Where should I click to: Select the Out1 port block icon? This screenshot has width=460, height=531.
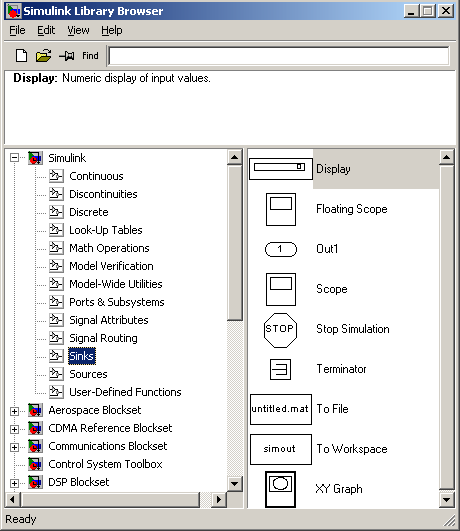click(x=281, y=250)
